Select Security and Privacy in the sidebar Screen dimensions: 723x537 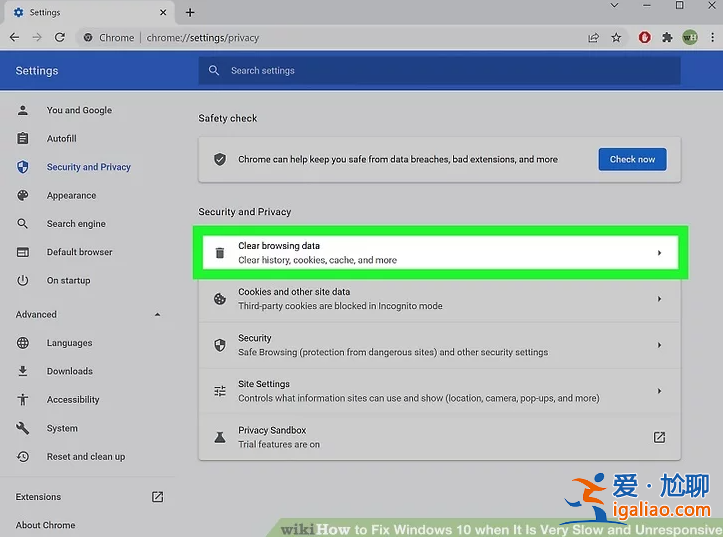click(89, 167)
